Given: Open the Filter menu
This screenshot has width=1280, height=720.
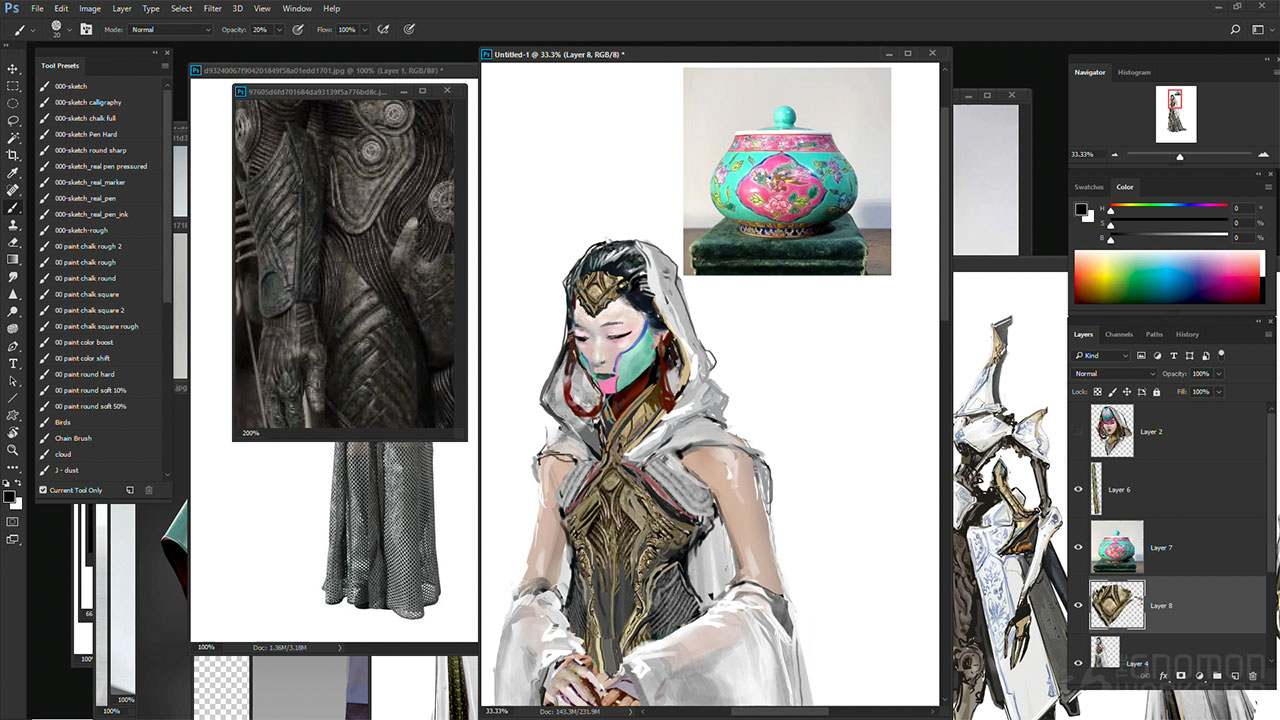Looking at the screenshot, I should point(212,8).
